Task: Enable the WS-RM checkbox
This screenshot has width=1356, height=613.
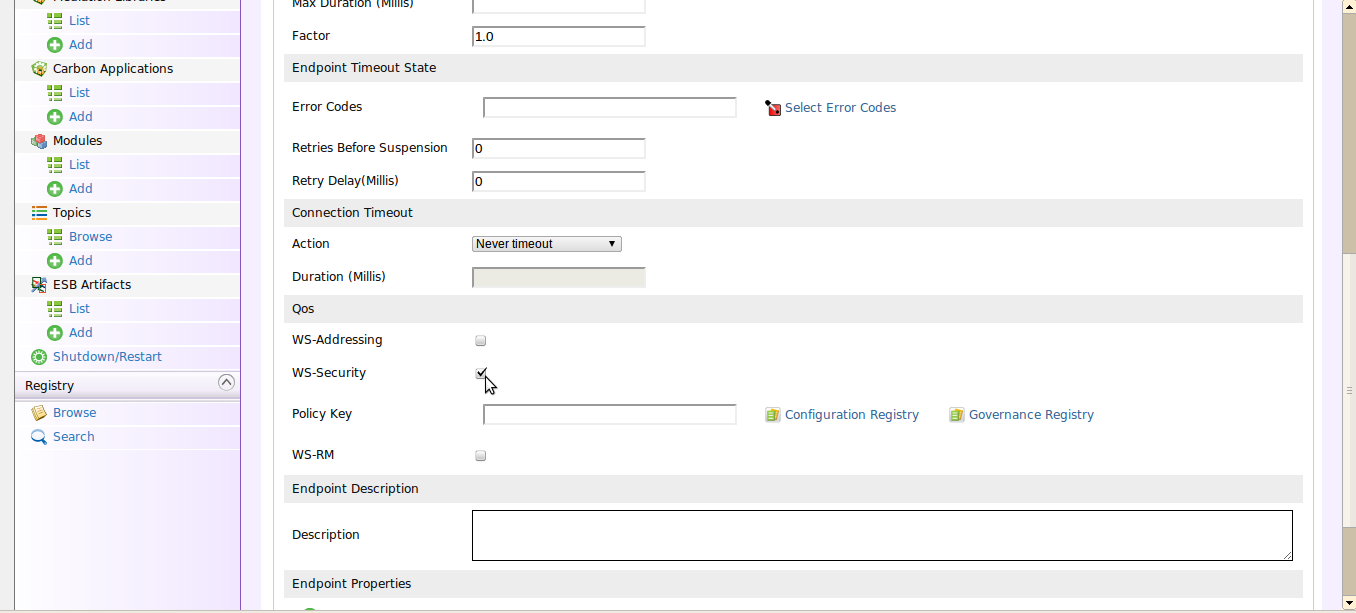Action: click(480, 455)
